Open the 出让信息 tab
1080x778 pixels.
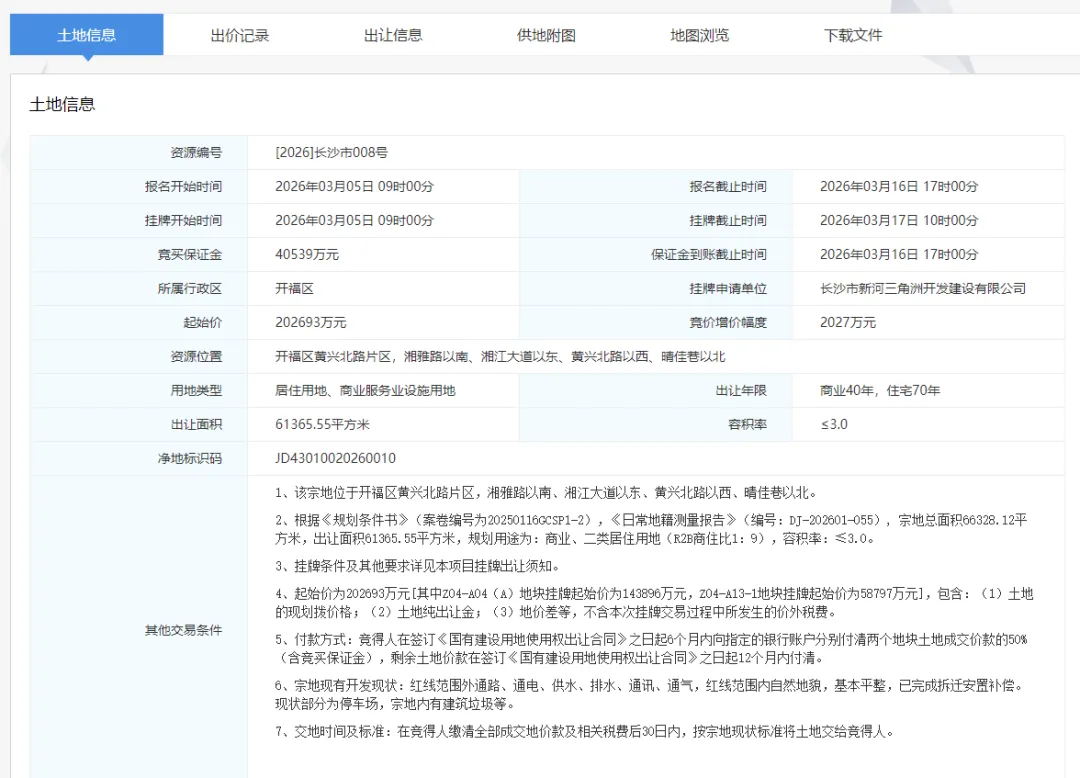393,35
